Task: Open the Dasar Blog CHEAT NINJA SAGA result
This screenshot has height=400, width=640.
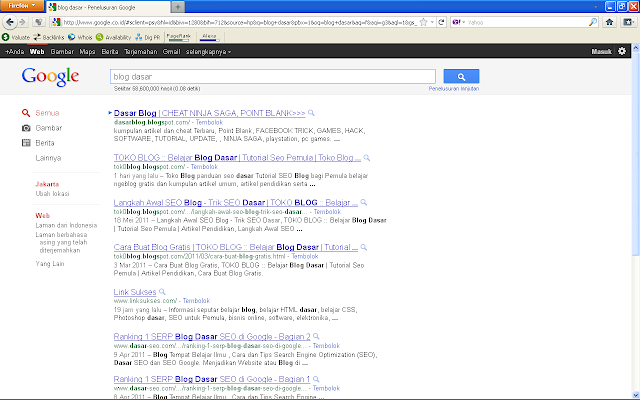Action: [x=209, y=113]
